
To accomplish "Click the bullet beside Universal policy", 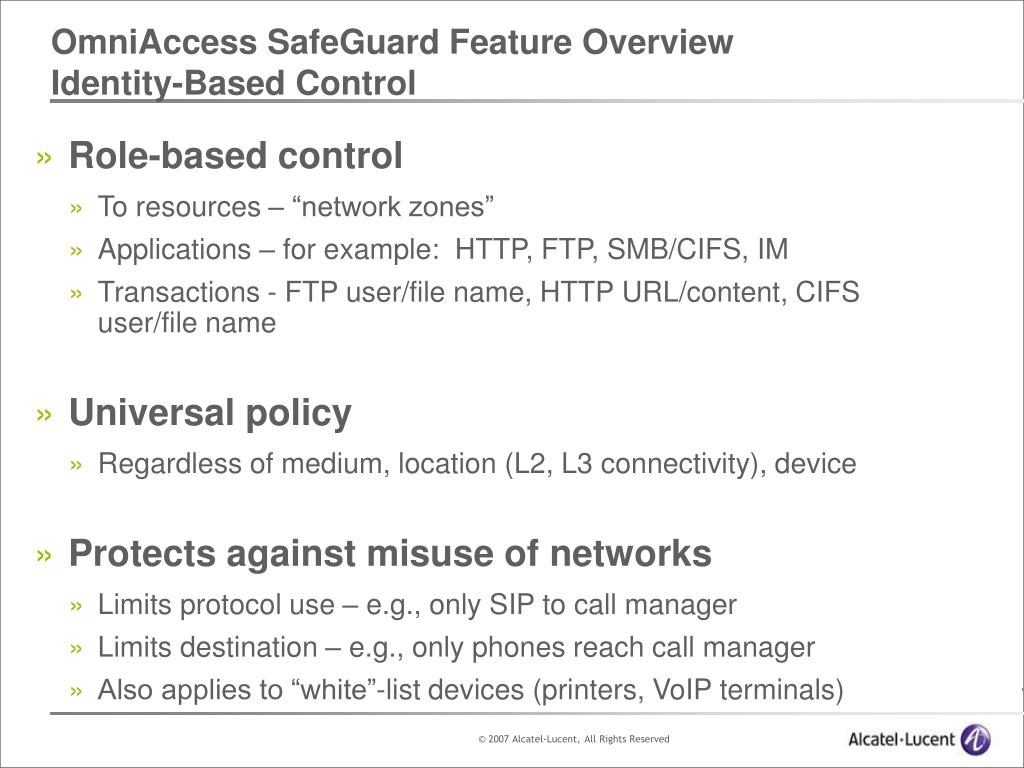I will tap(44, 415).
